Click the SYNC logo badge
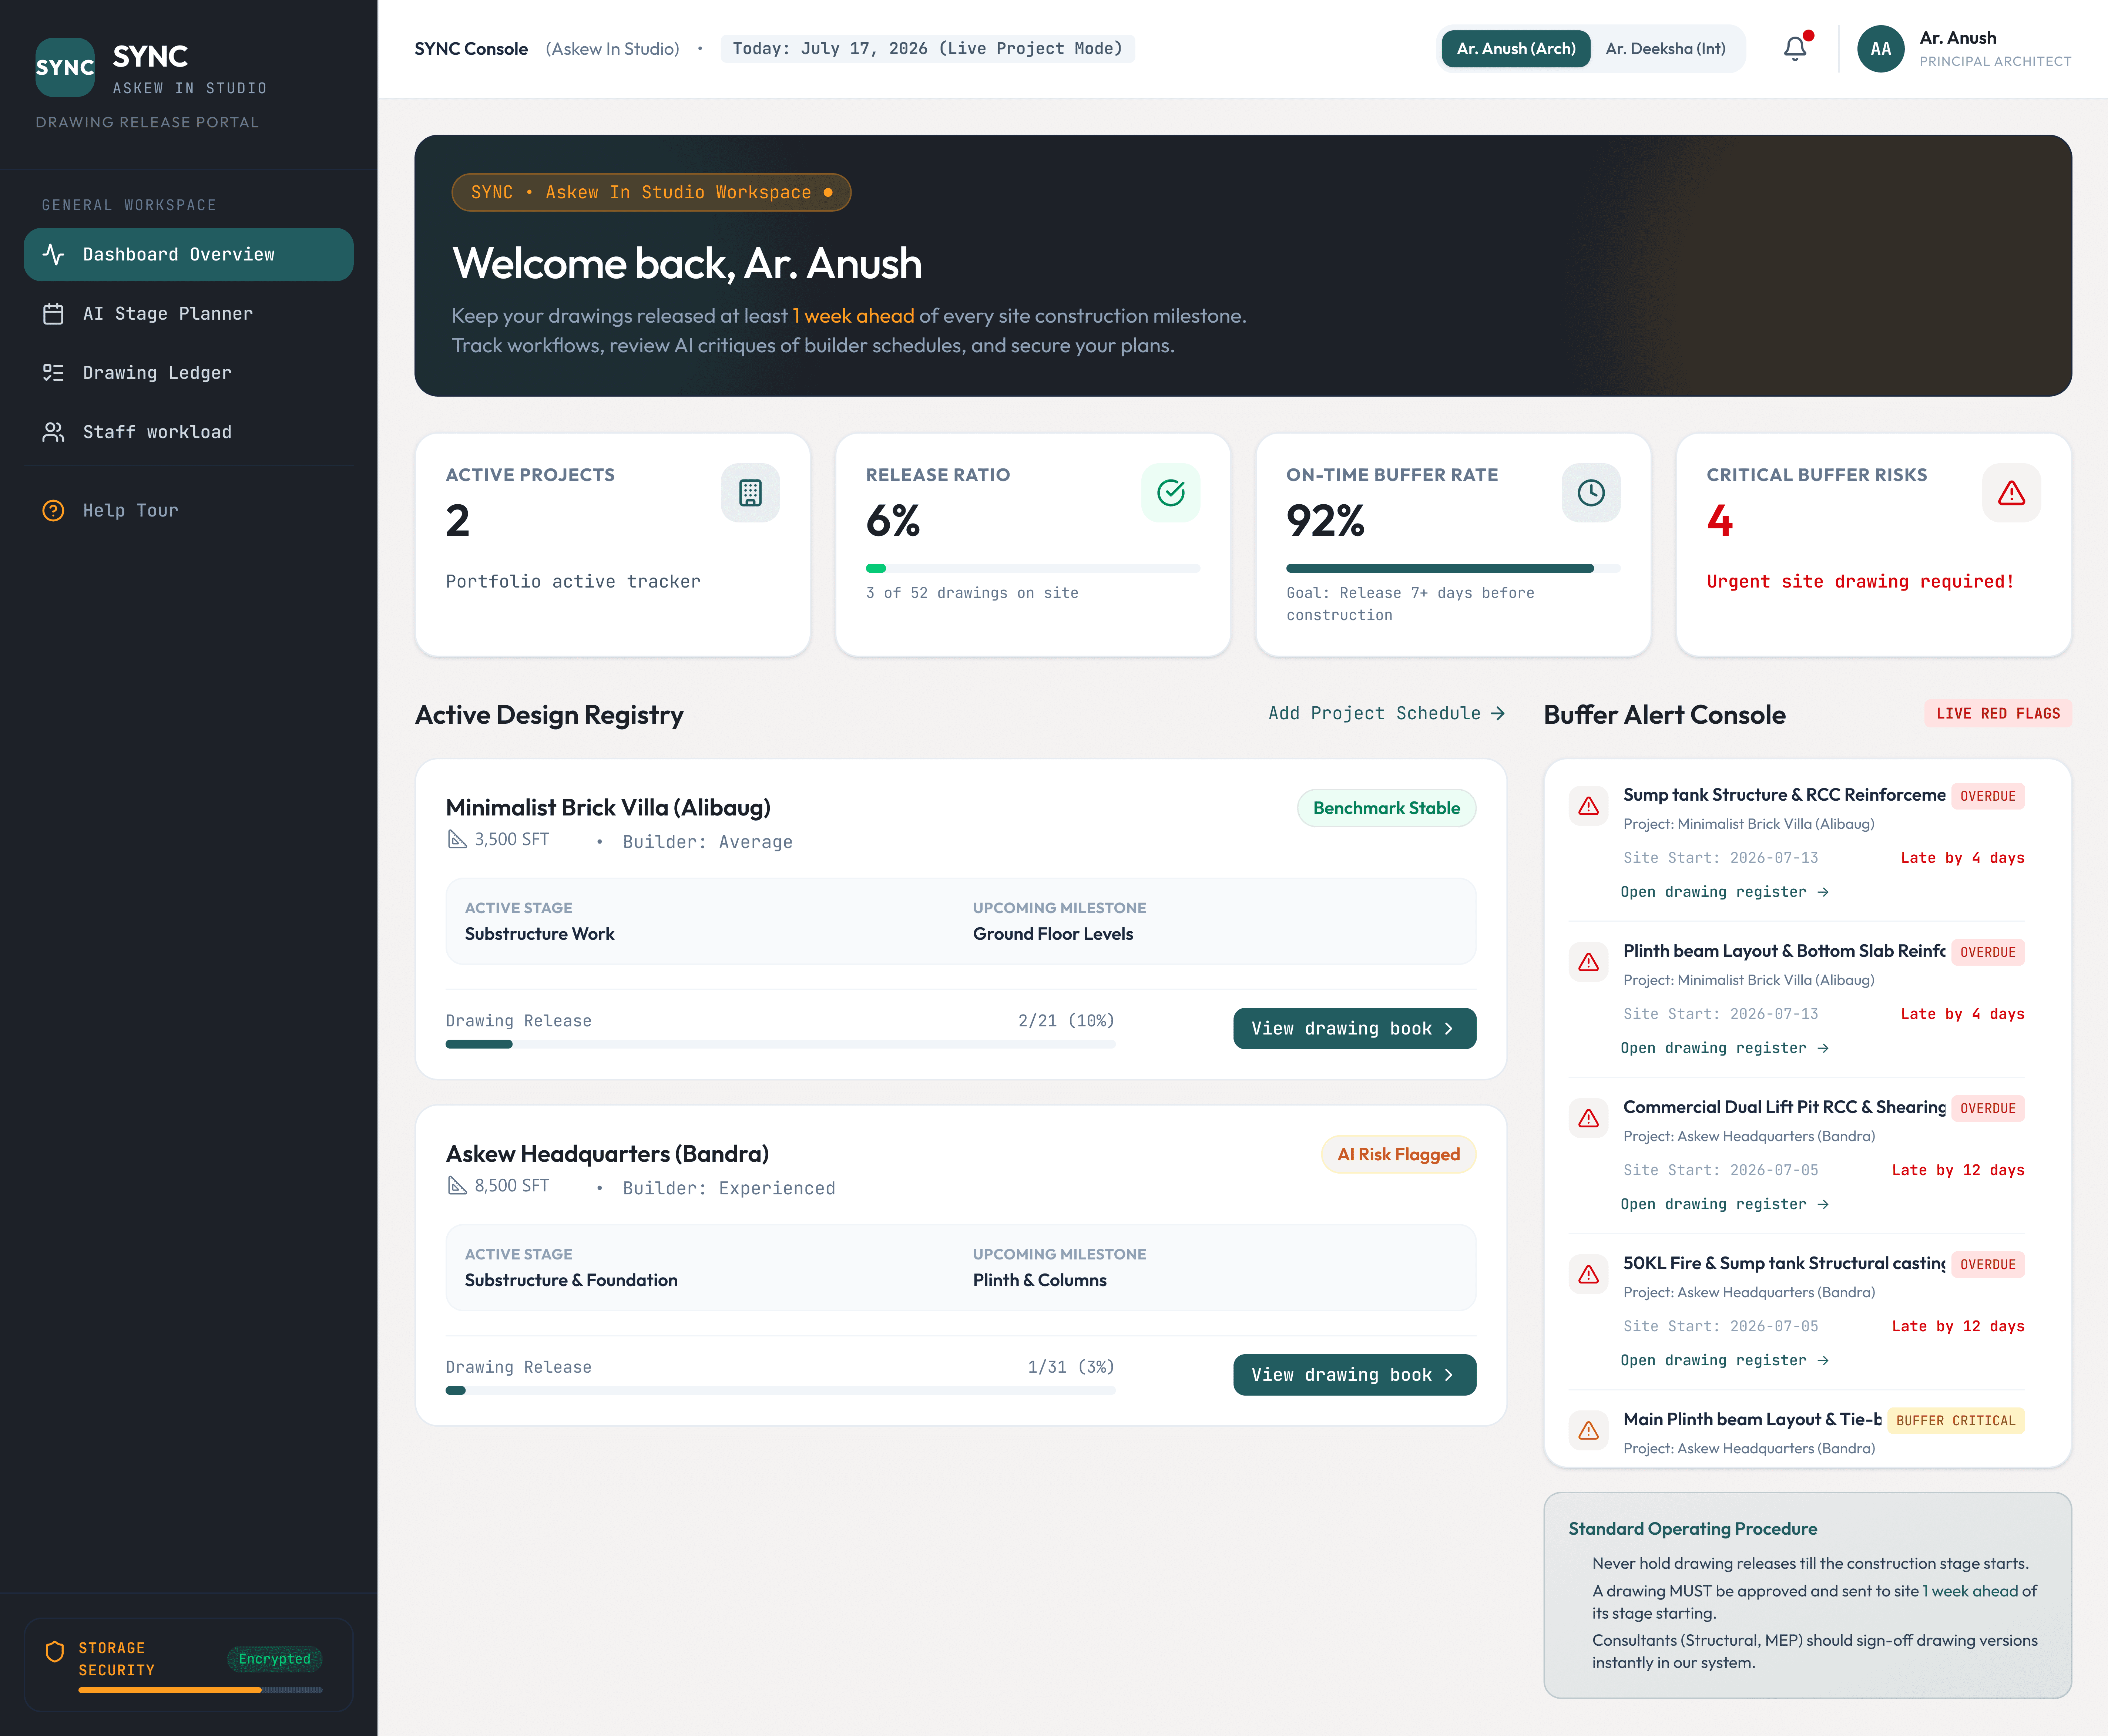This screenshot has height=1736, width=2108. point(65,67)
